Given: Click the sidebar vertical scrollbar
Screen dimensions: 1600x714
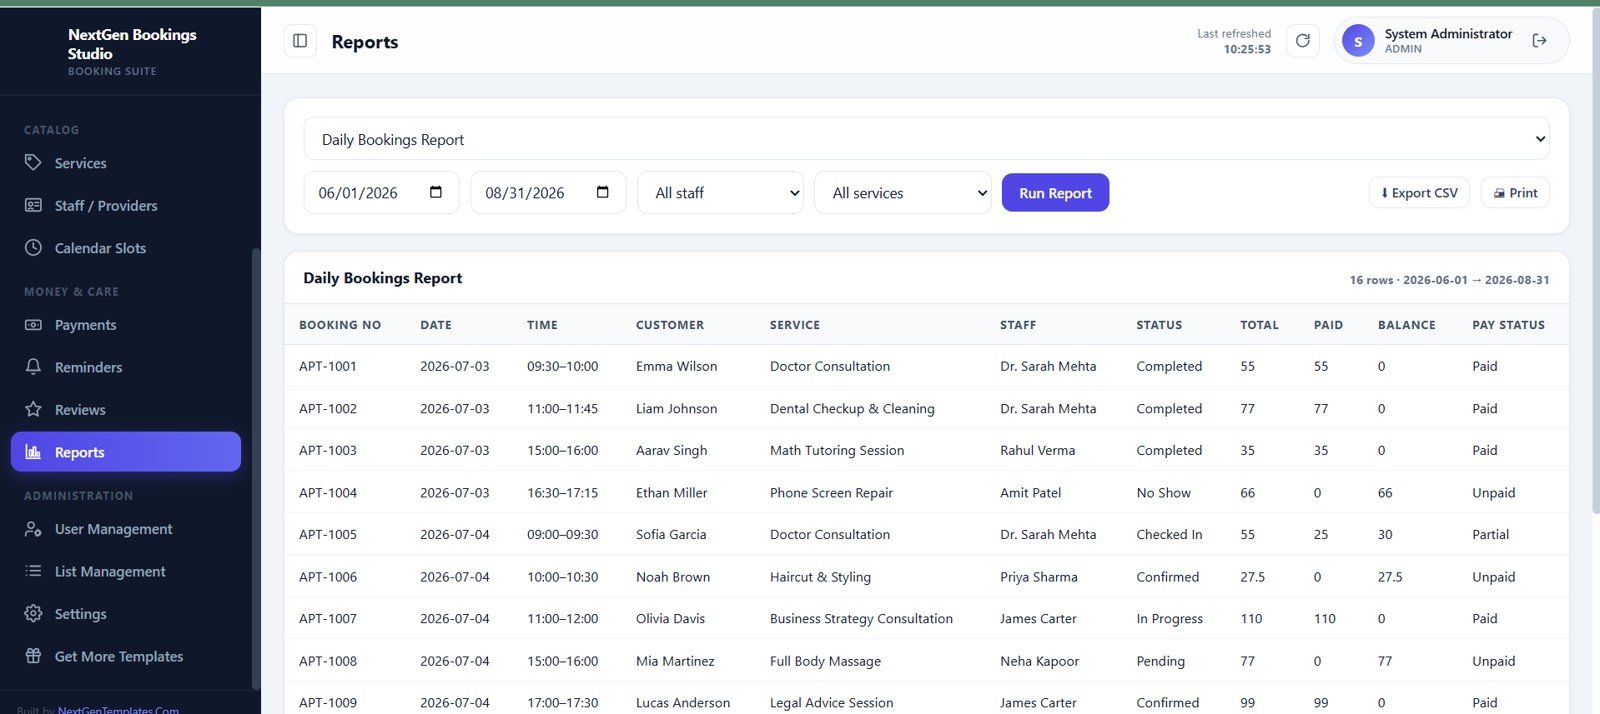Looking at the screenshot, I should 256,468.
